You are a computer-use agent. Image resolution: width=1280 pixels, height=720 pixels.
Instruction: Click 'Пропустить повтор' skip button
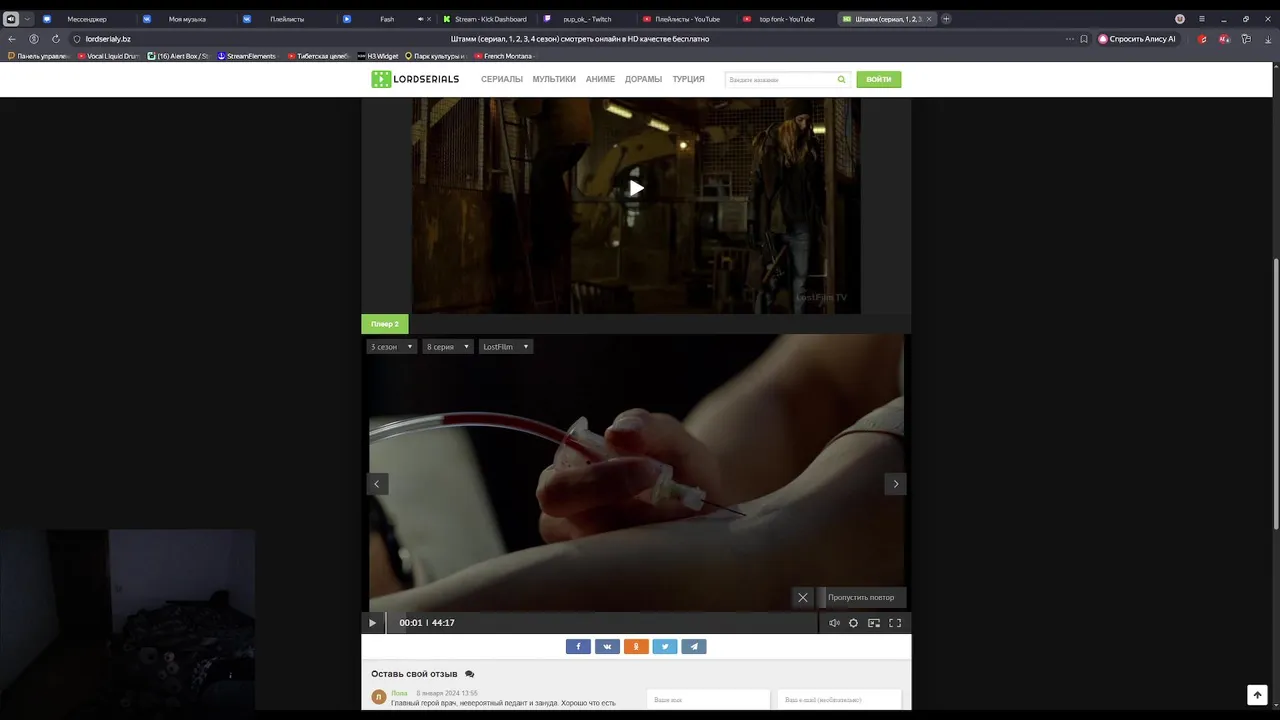[861, 597]
